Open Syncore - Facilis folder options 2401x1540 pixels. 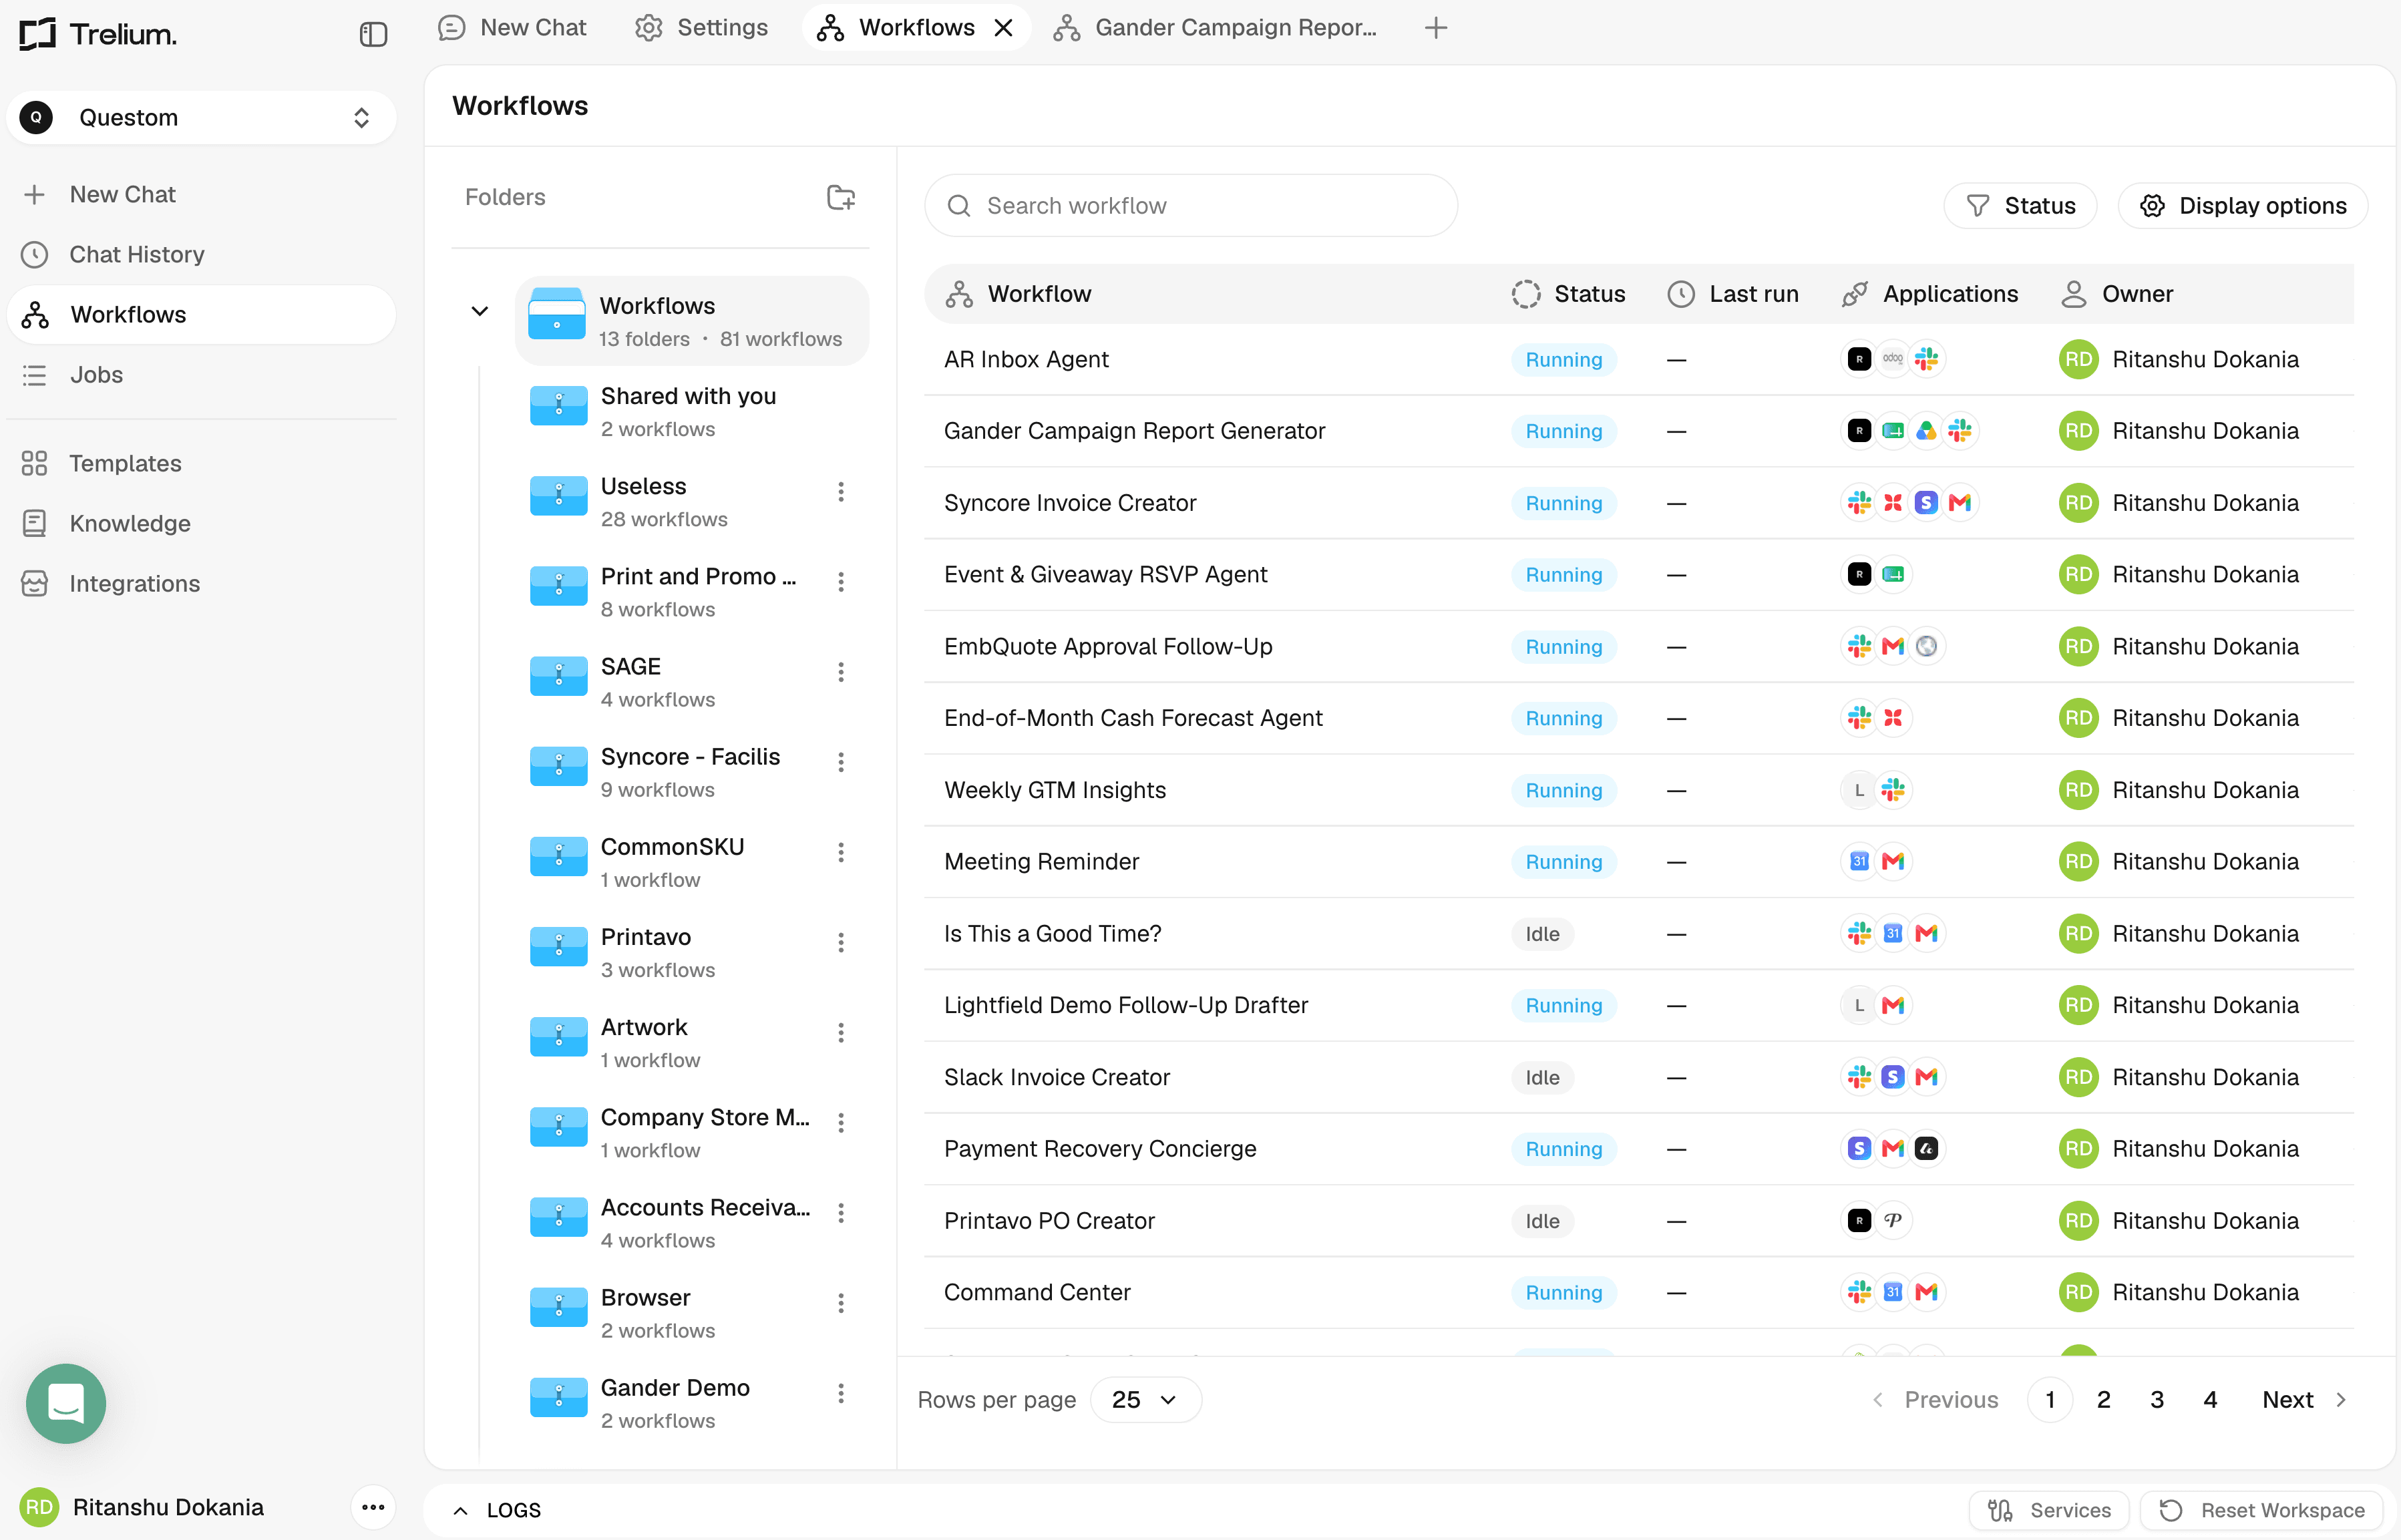click(x=841, y=762)
